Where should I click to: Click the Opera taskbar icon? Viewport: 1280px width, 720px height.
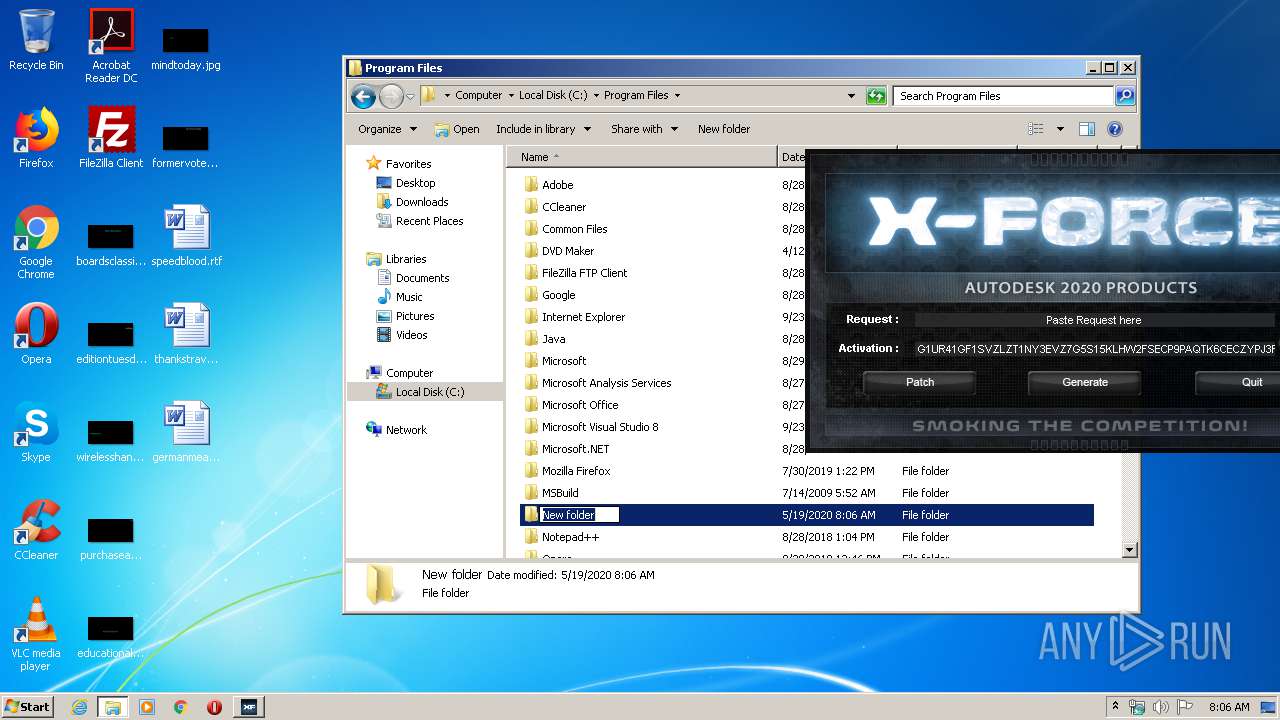(x=214, y=707)
